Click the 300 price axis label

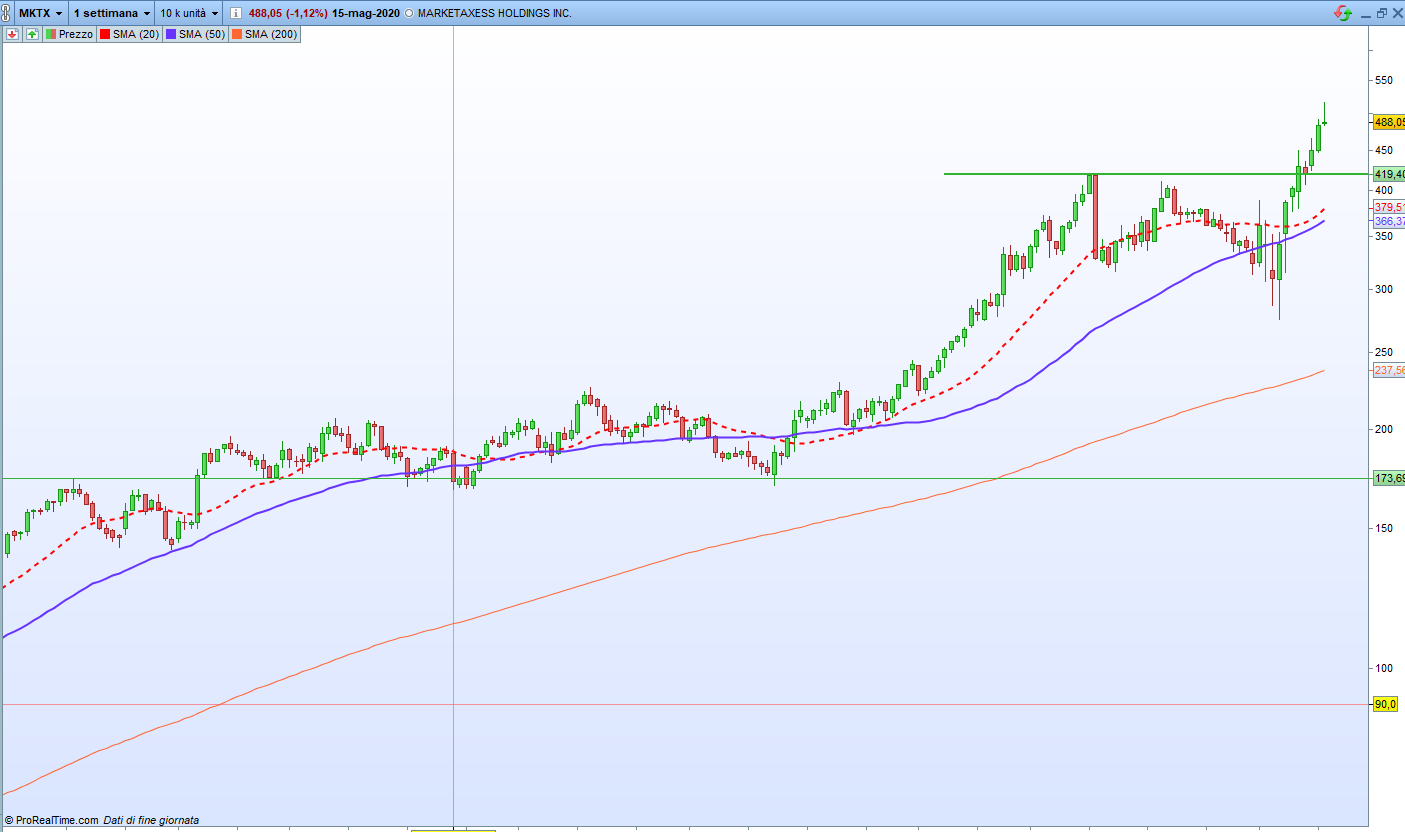tap(1384, 289)
